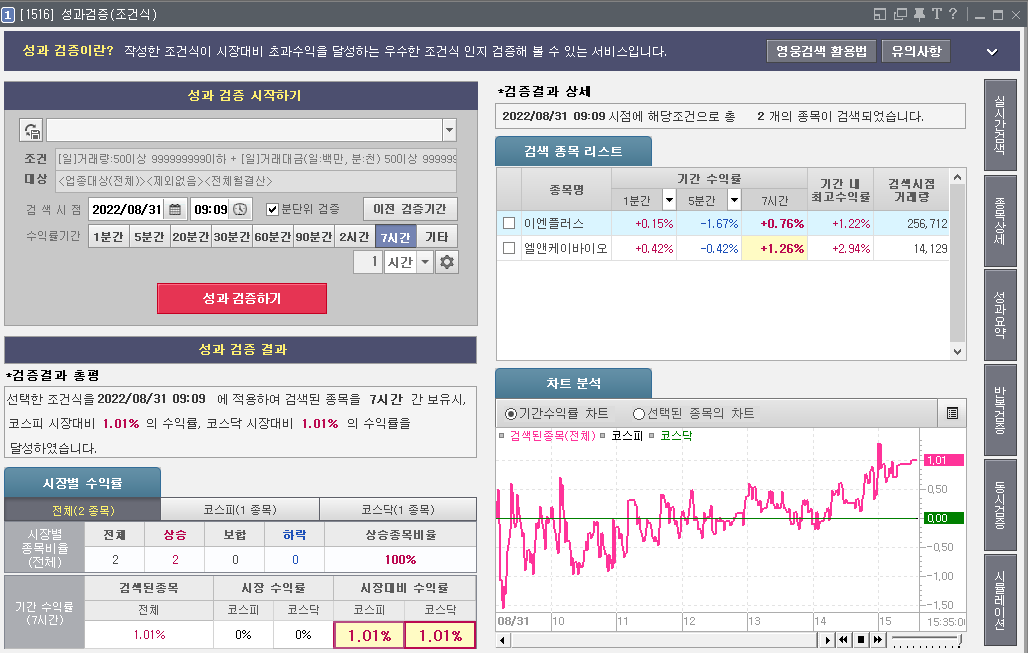Open the 실시간검색 side tab
The image size is (1028, 653).
(x=1000, y=126)
